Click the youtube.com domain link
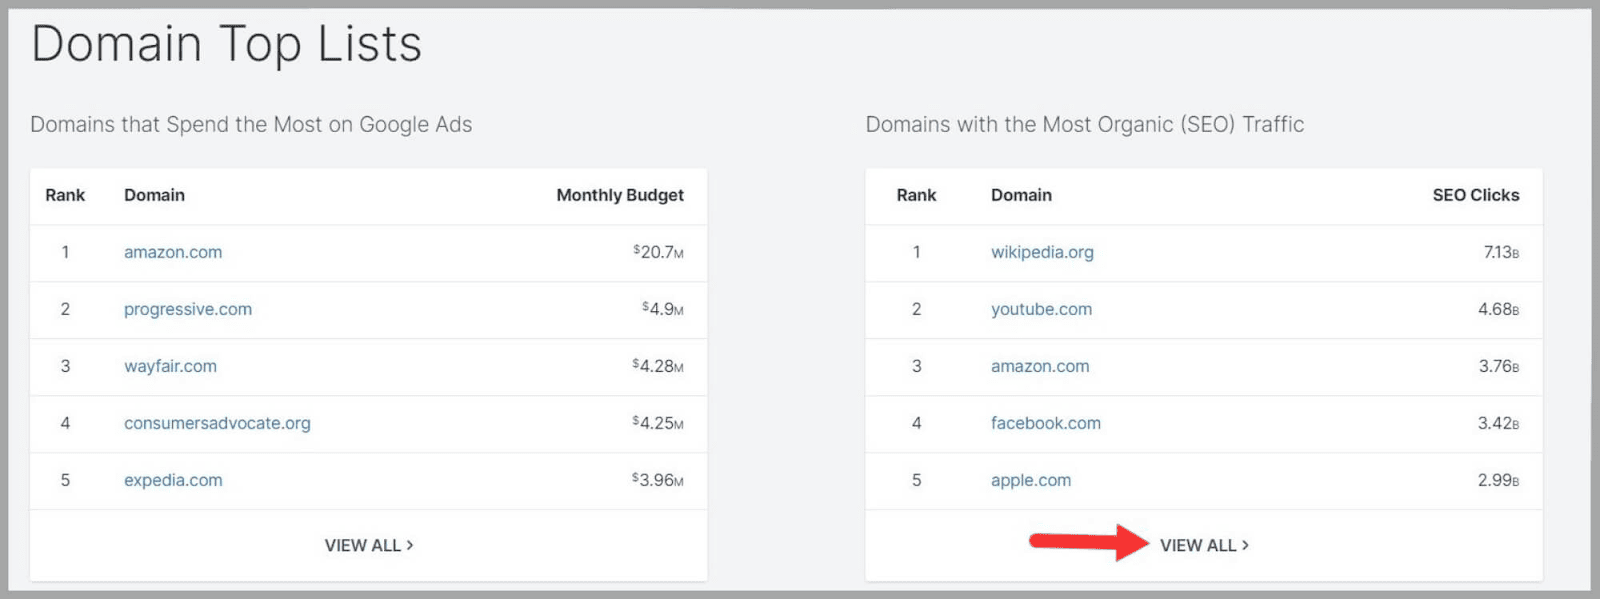 coord(1041,309)
